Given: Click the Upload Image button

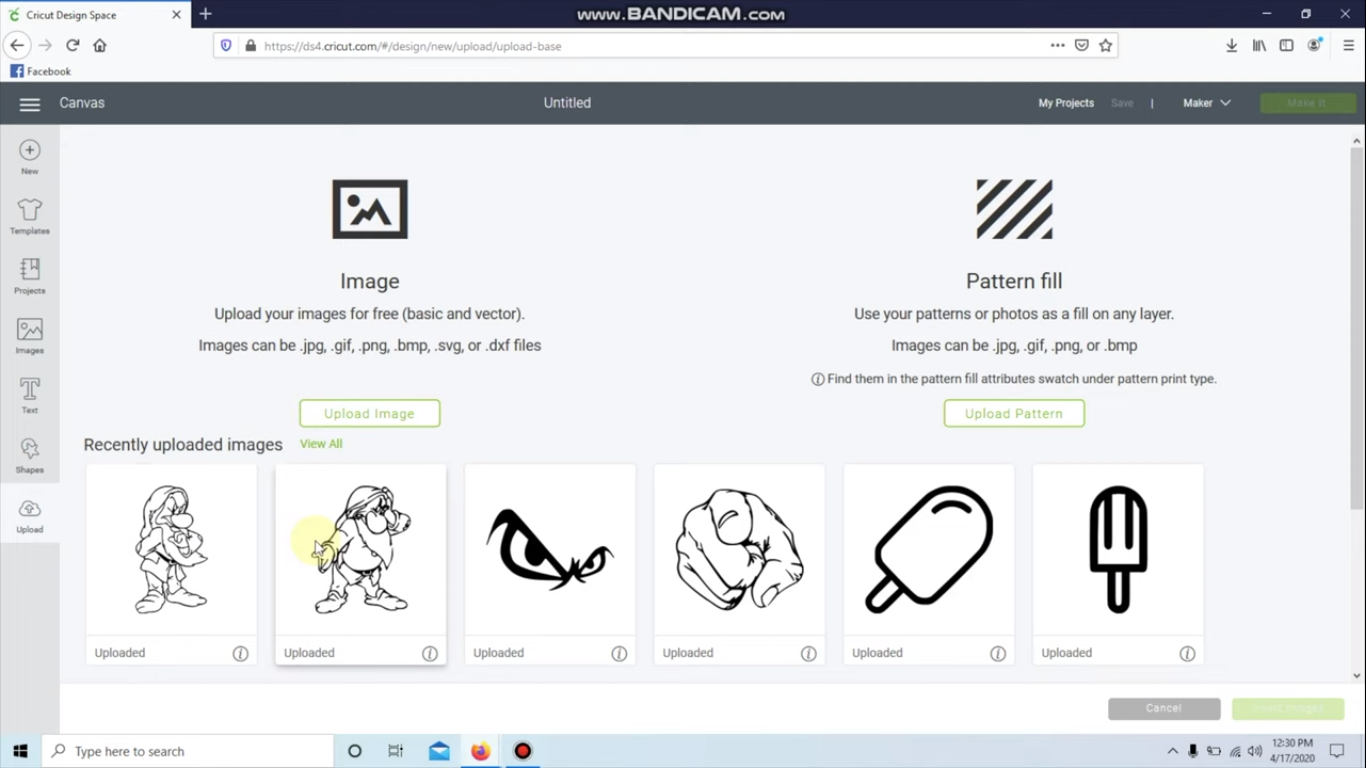Looking at the screenshot, I should [370, 413].
